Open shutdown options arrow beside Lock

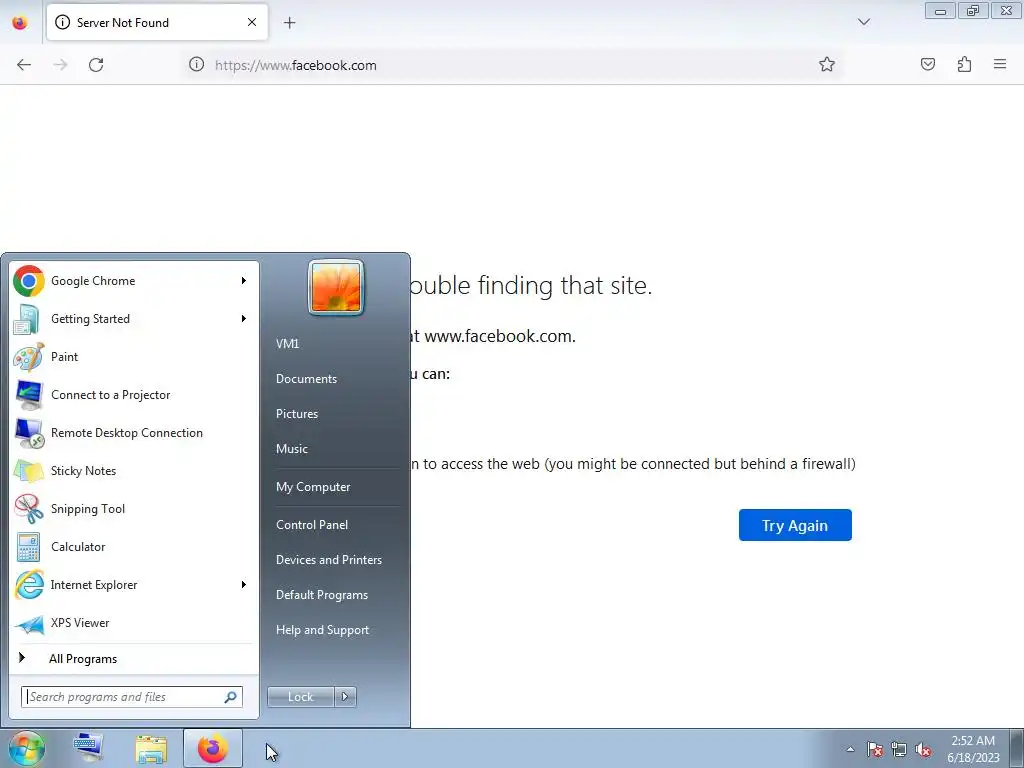[345, 697]
